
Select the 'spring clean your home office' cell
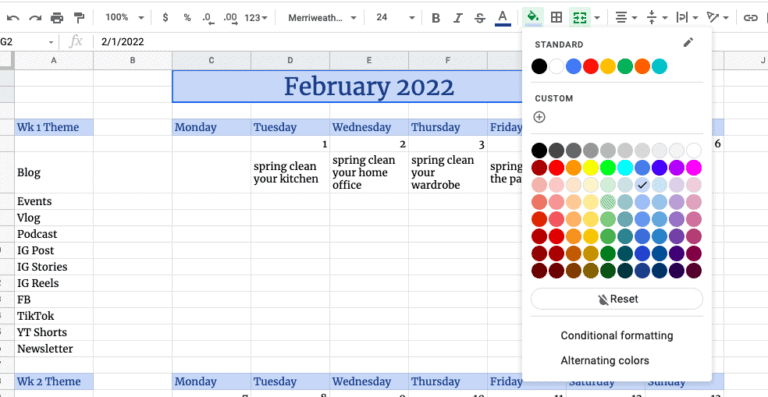pyautogui.click(x=369, y=172)
